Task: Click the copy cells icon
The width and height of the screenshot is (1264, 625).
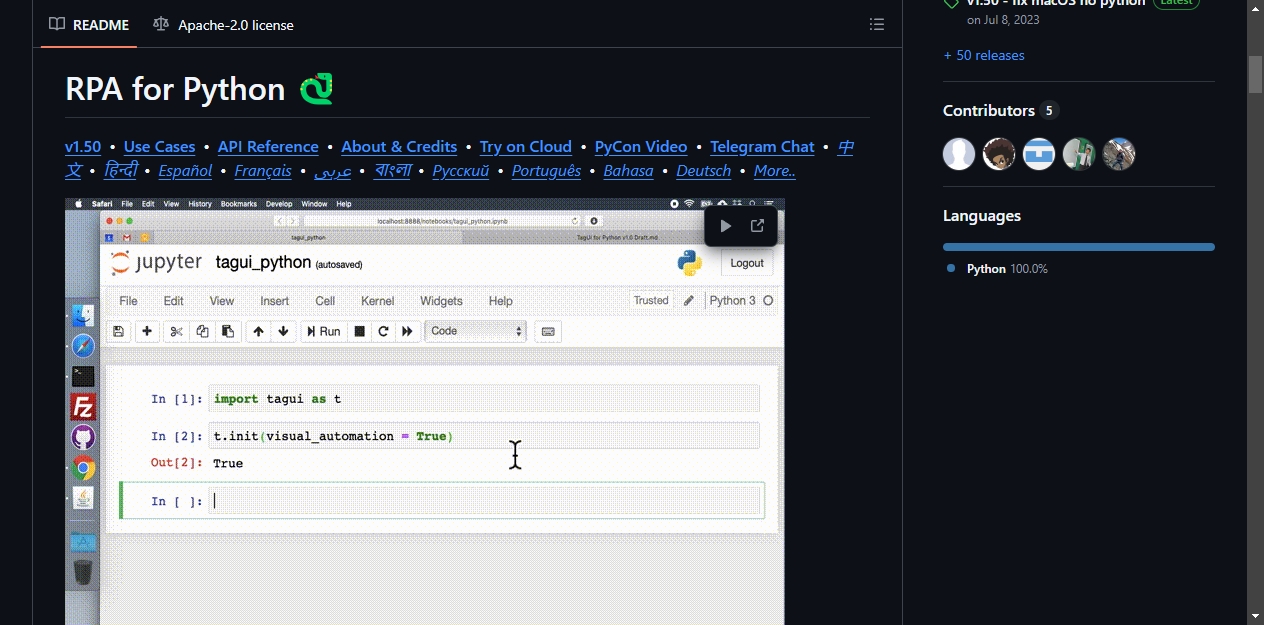Action: pos(202,331)
